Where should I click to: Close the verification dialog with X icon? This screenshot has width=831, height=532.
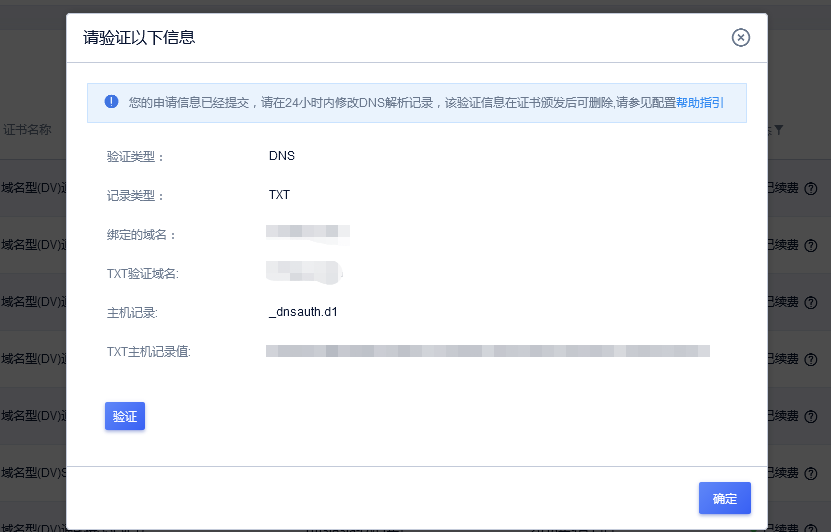click(740, 38)
